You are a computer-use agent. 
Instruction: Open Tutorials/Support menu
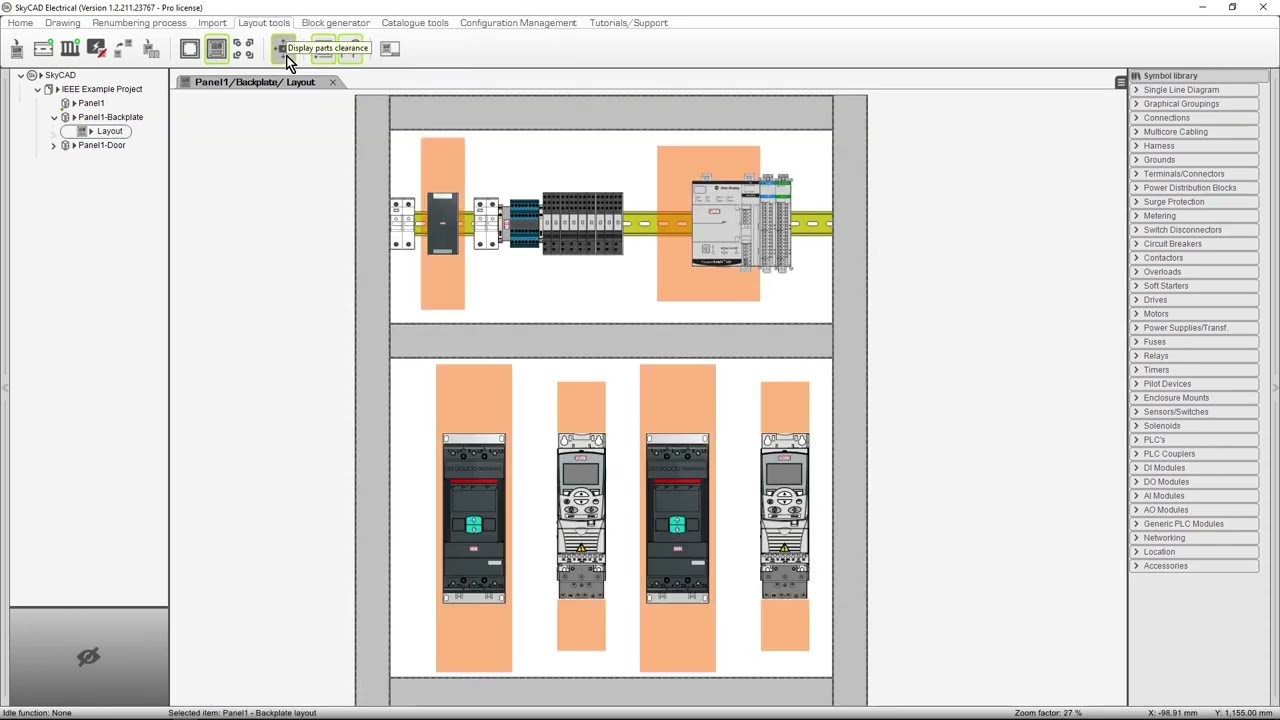coord(629,22)
